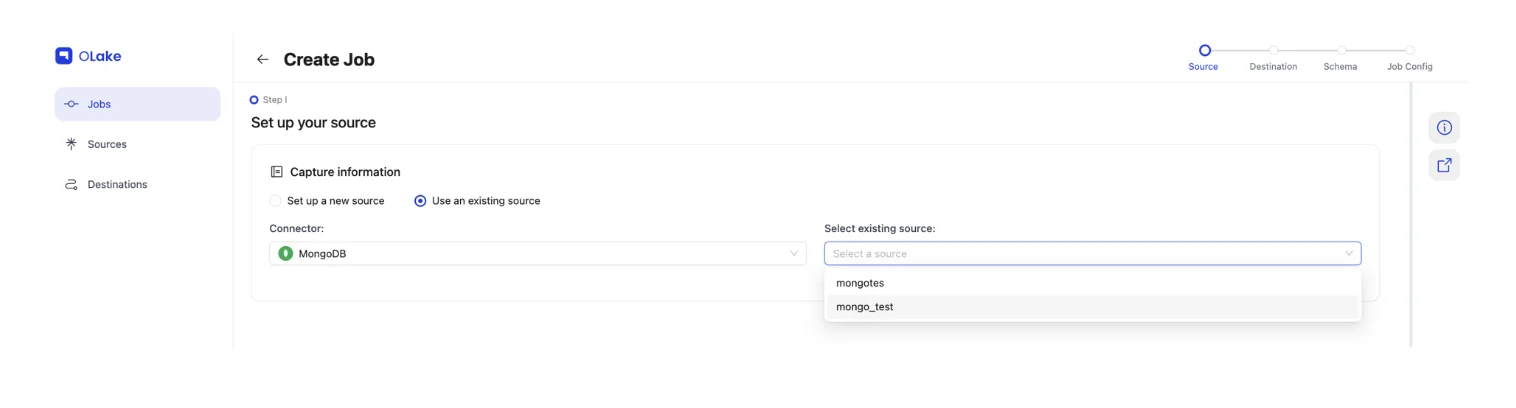Click the 'Select a source' search field

coord(1080,254)
